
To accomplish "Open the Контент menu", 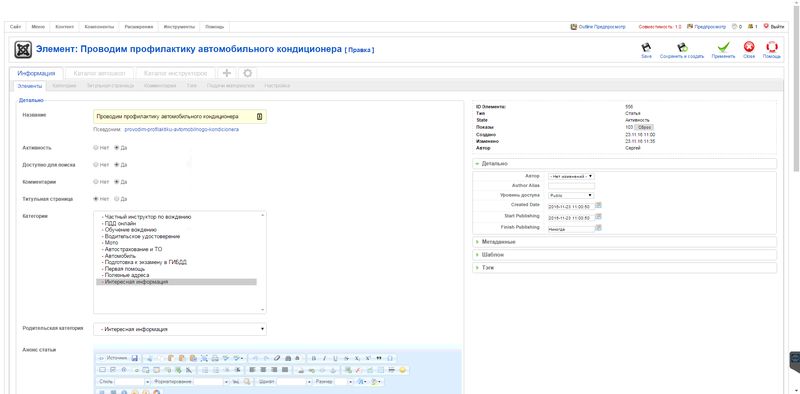I will coord(64,27).
